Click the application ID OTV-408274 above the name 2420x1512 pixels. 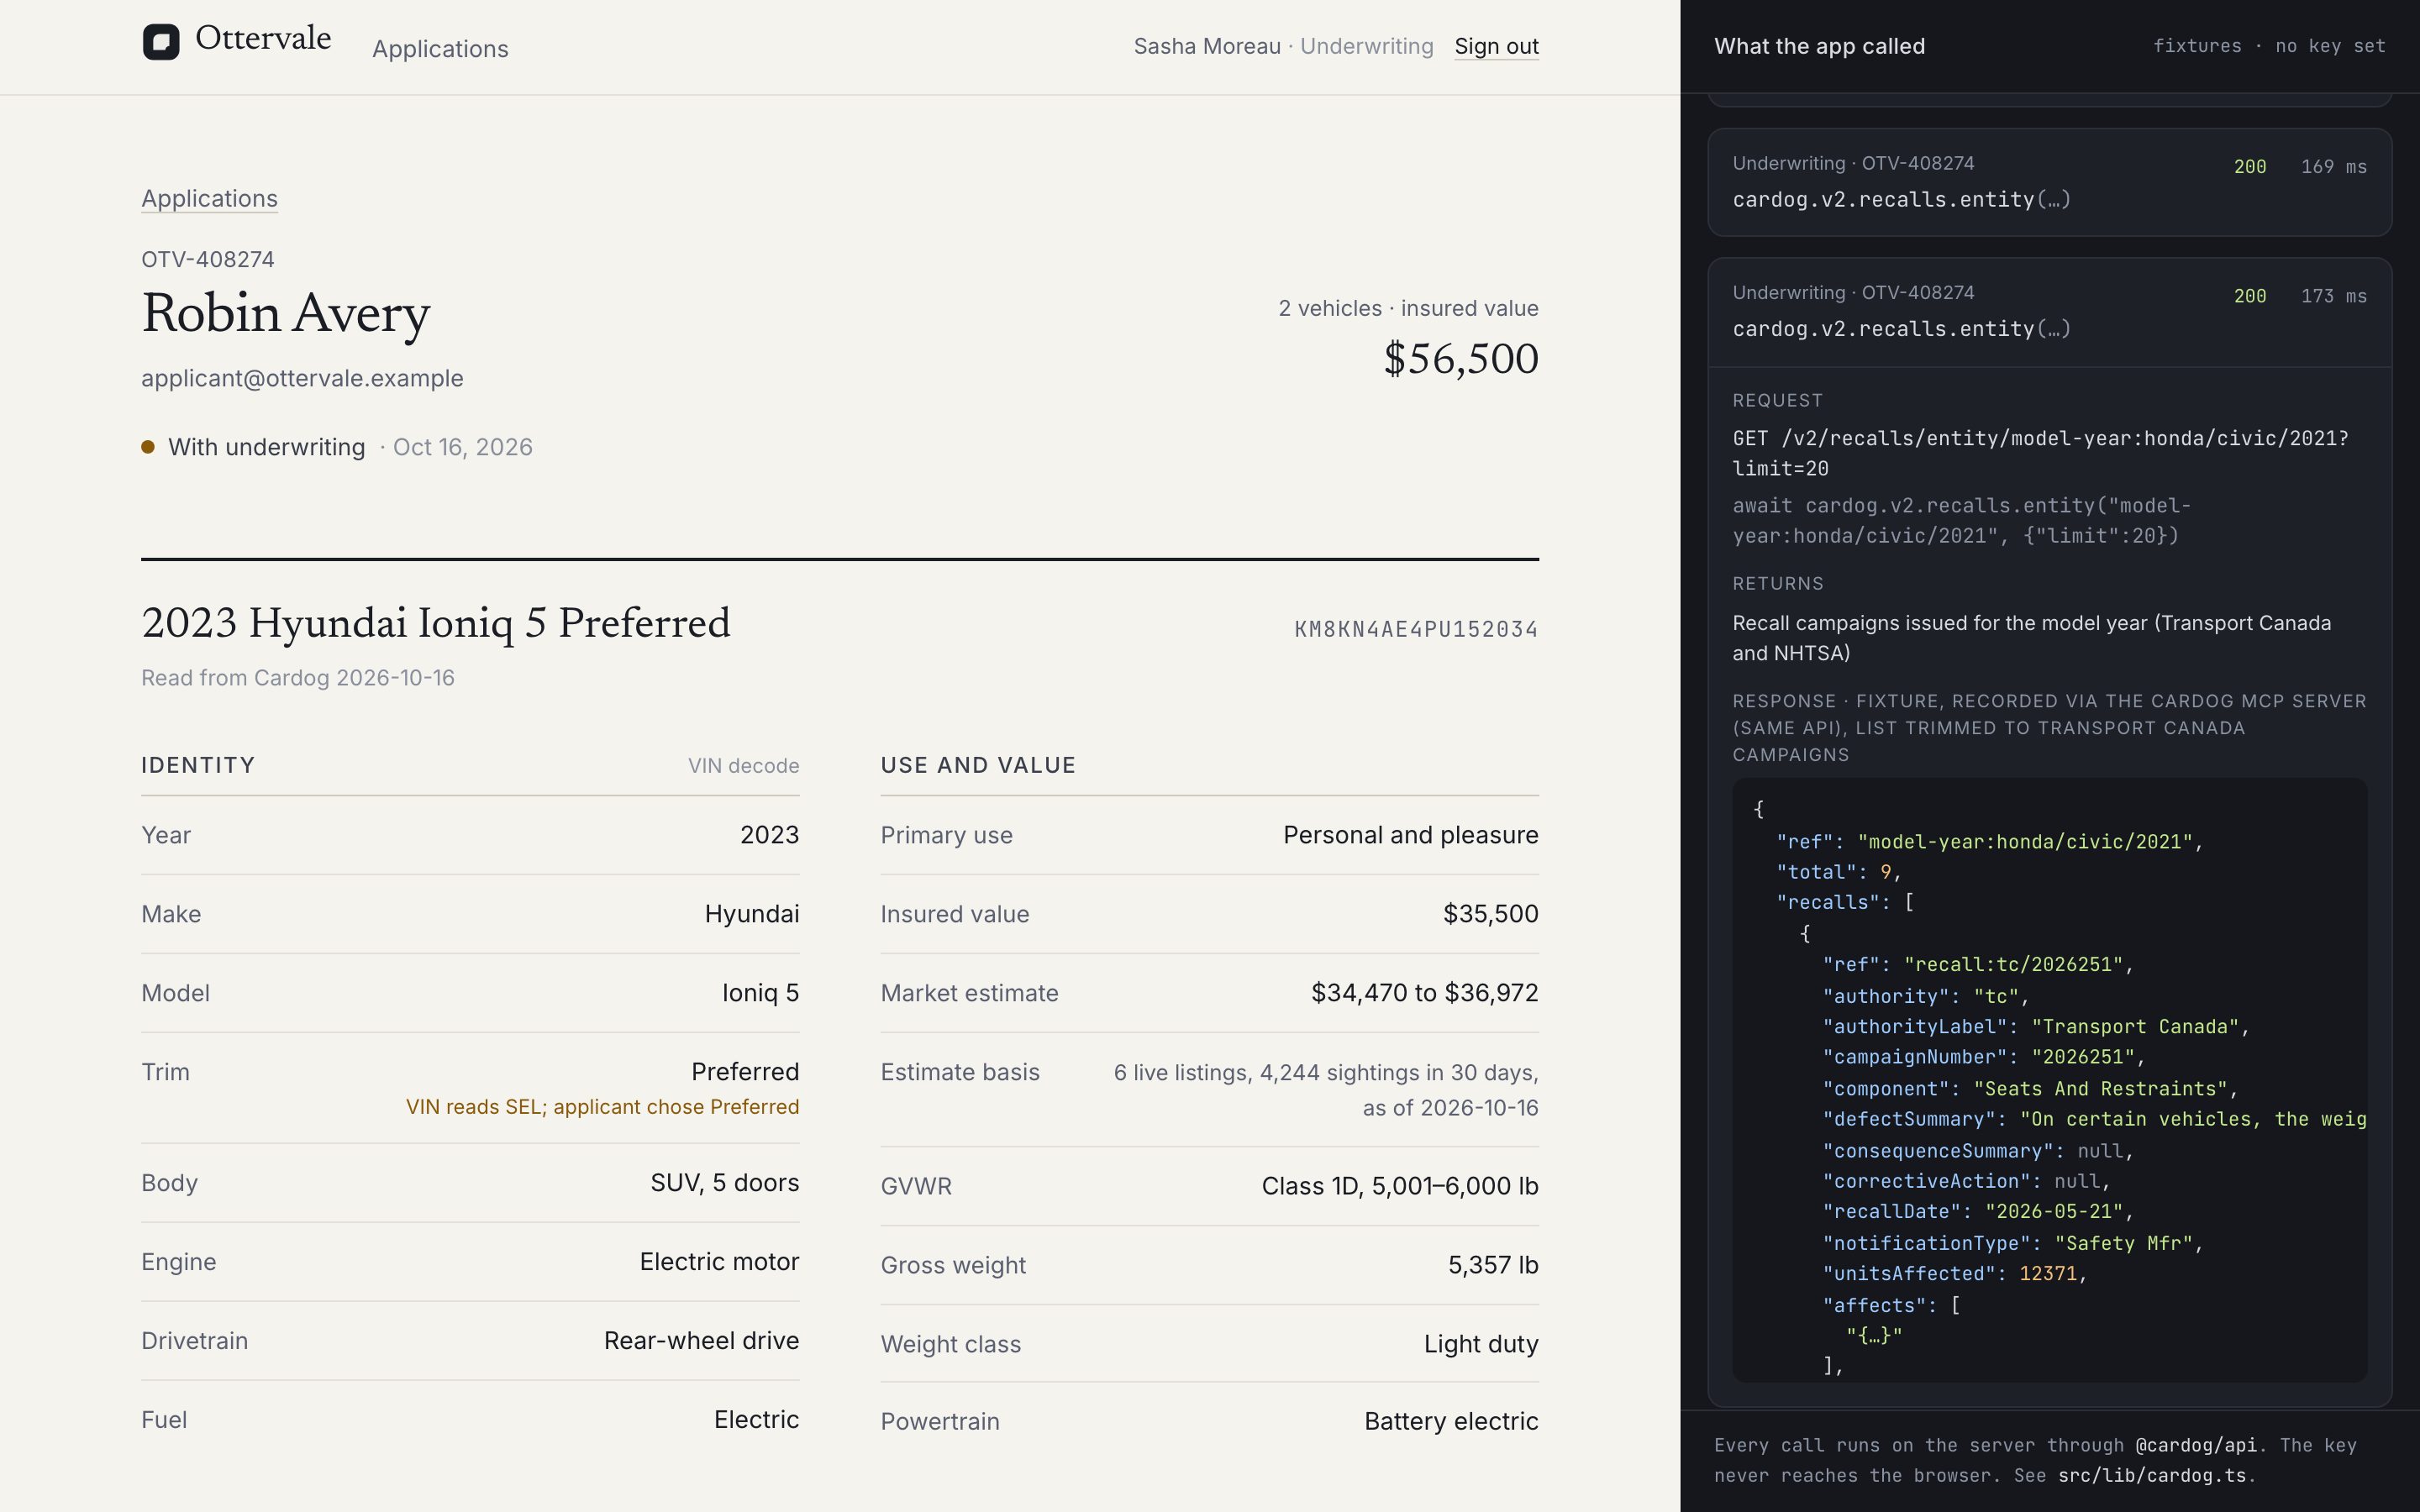click(208, 259)
